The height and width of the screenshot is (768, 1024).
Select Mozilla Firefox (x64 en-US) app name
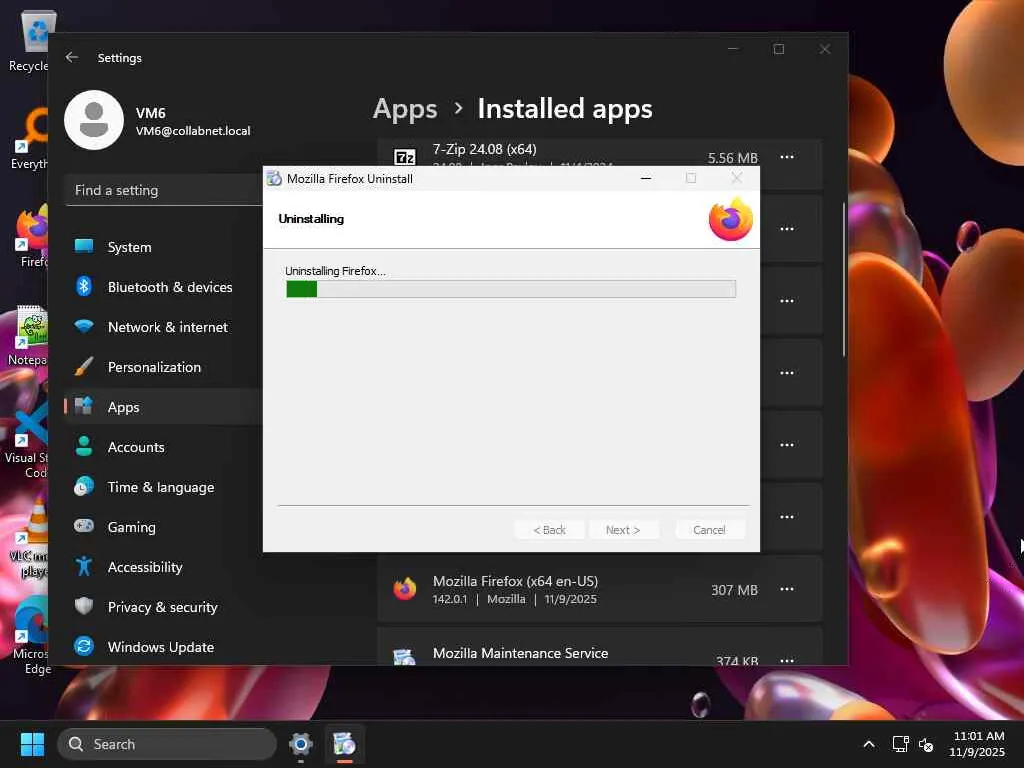click(515, 581)
